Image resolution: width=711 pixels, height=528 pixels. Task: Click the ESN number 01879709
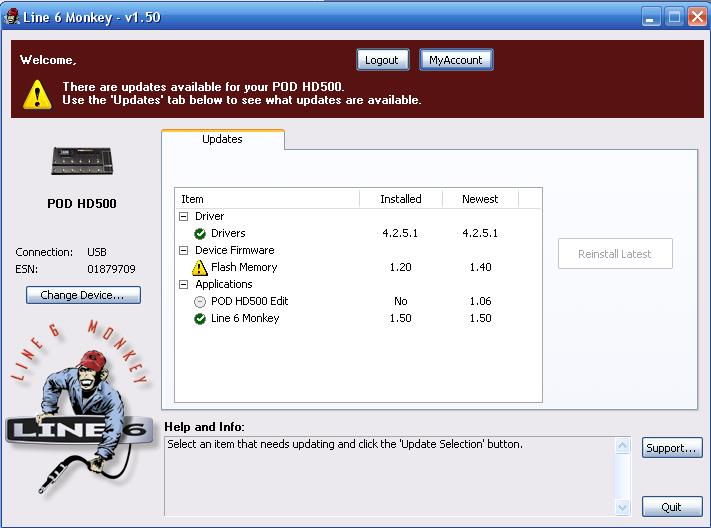tap(111, 269)
